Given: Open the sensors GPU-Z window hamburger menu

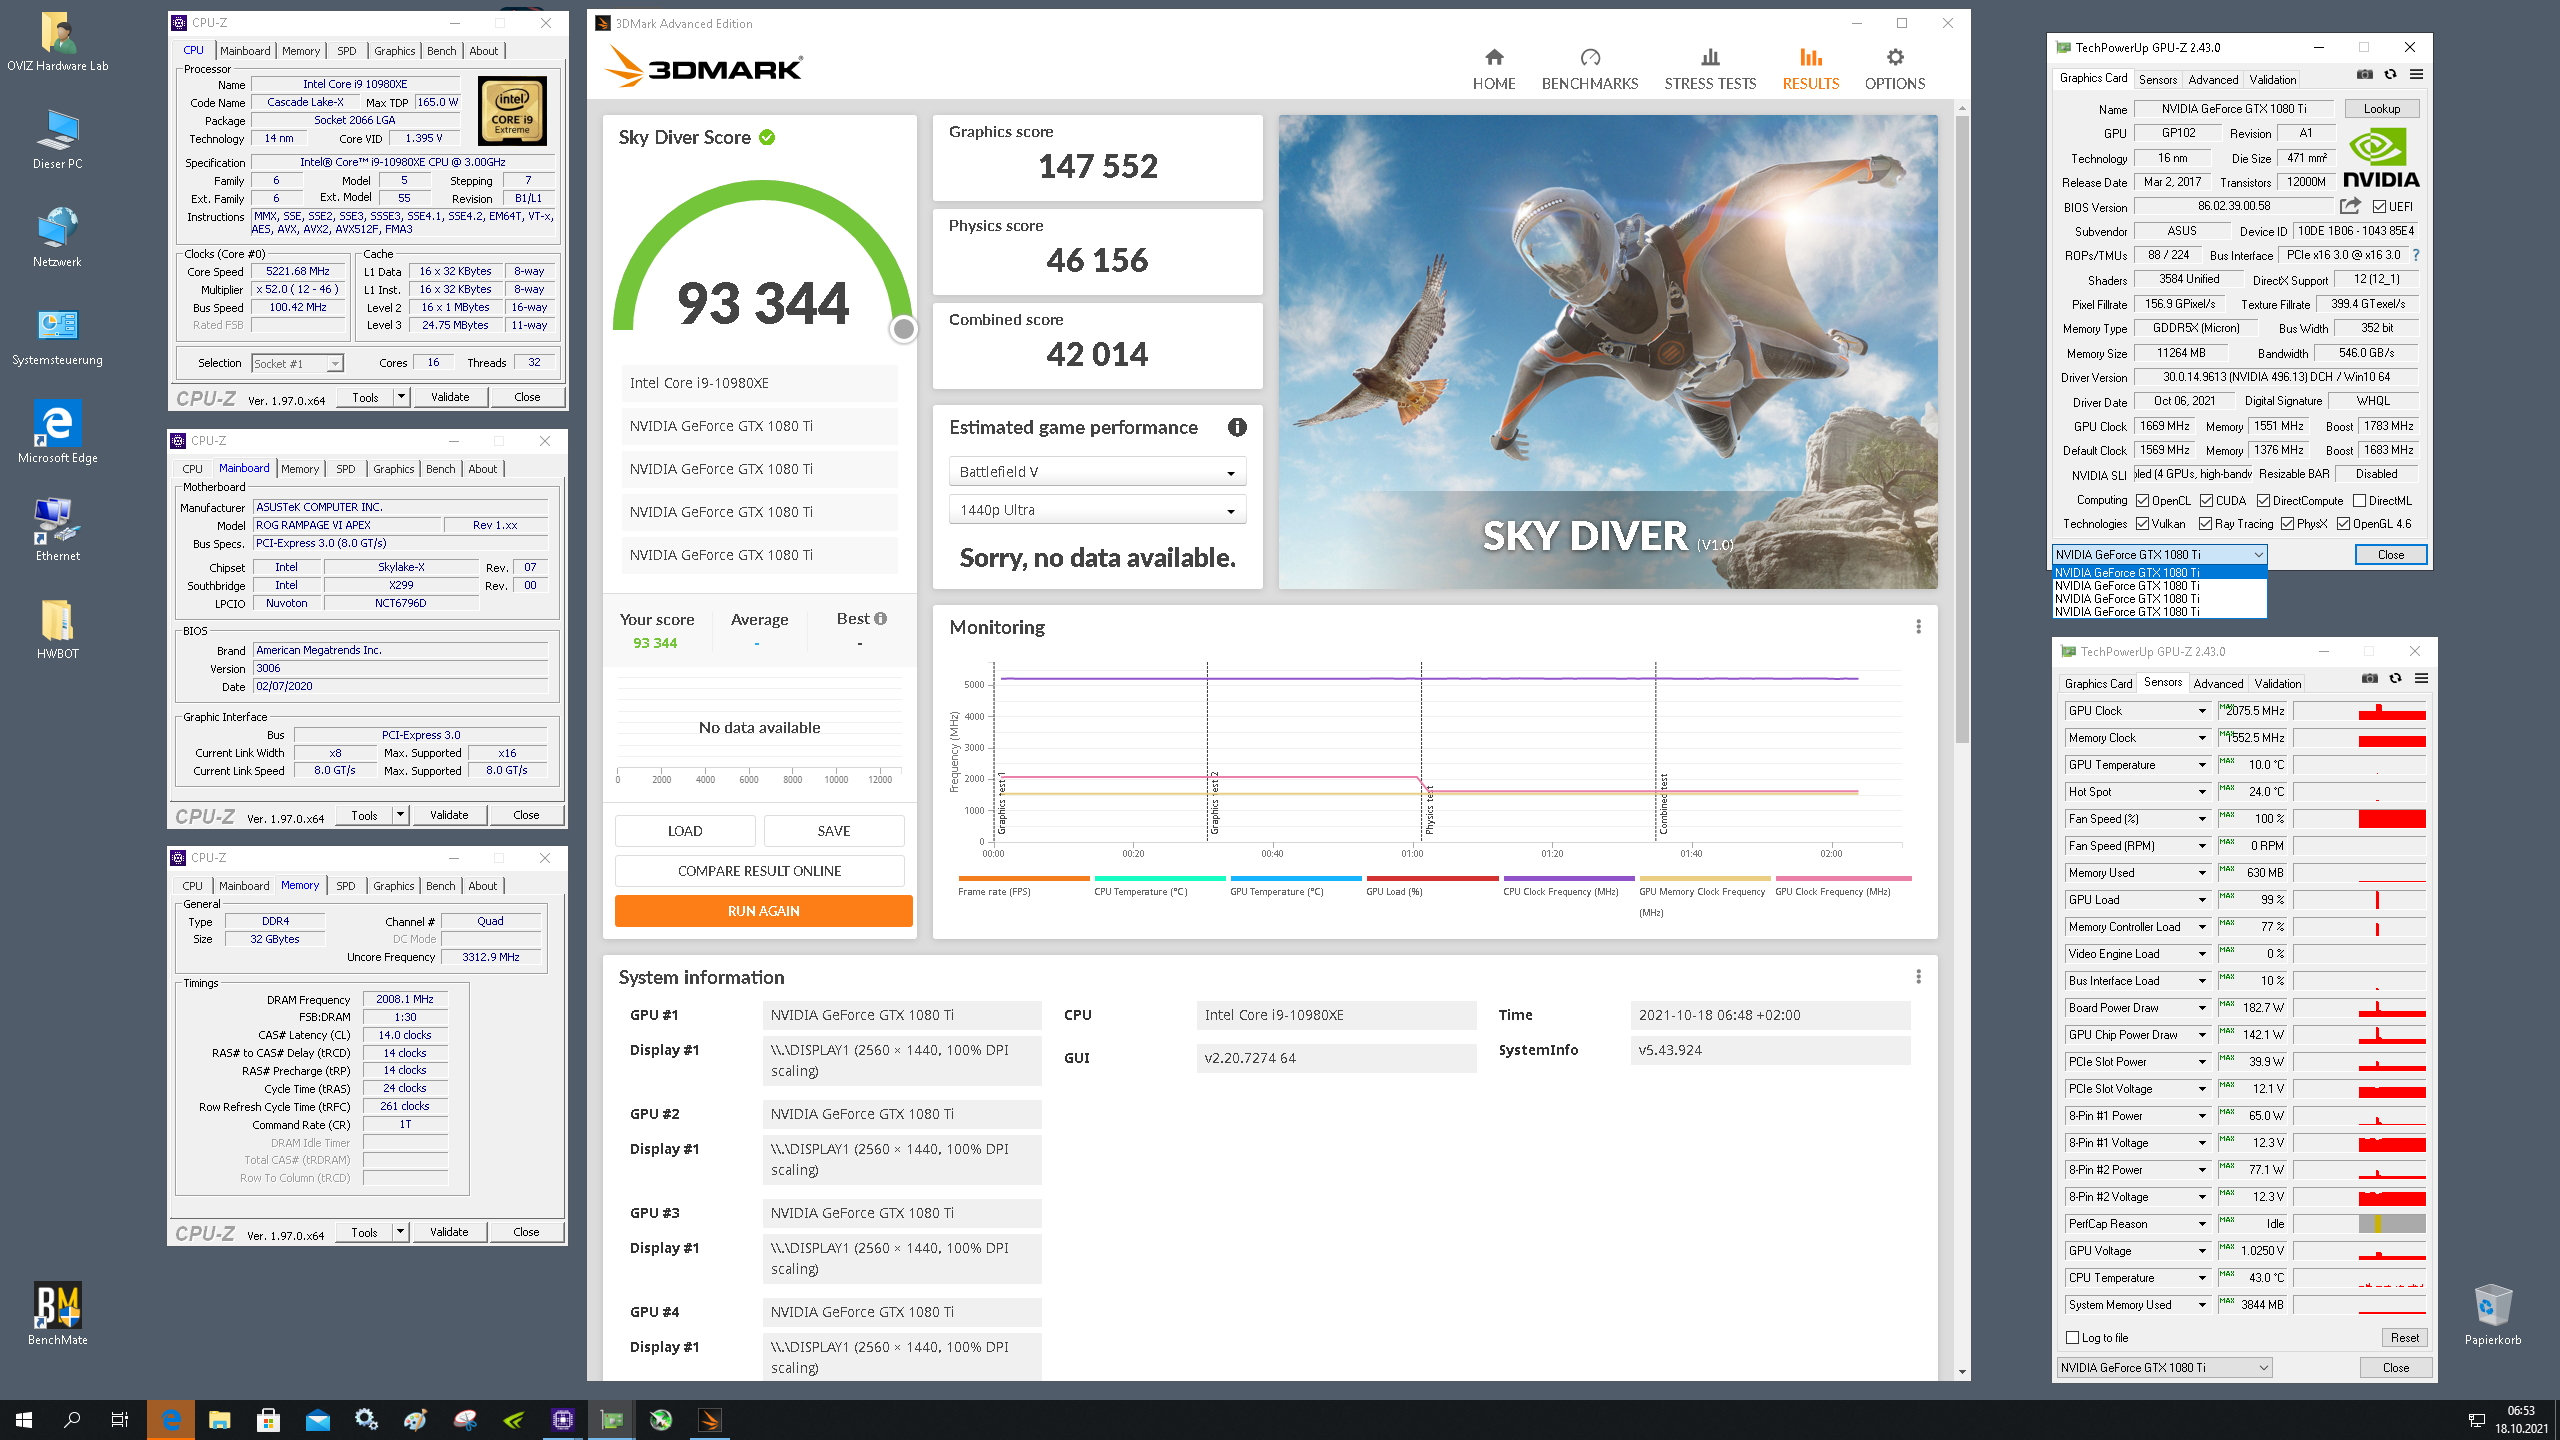Looking at the screenshot, I should tap(2421, 678).
